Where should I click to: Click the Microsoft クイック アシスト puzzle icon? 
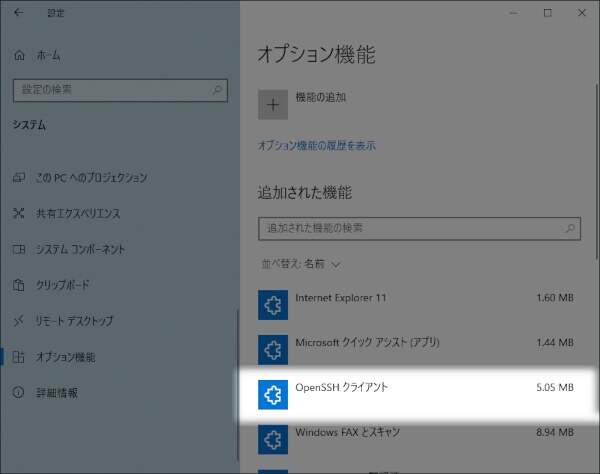click(x=273, y=350)
